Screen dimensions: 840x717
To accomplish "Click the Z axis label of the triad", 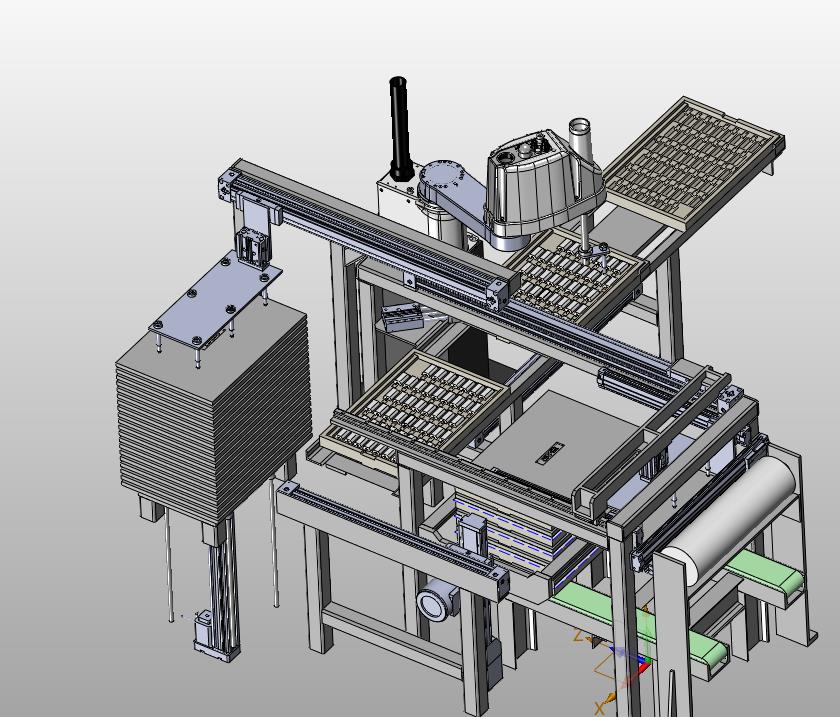I will 578,636.
